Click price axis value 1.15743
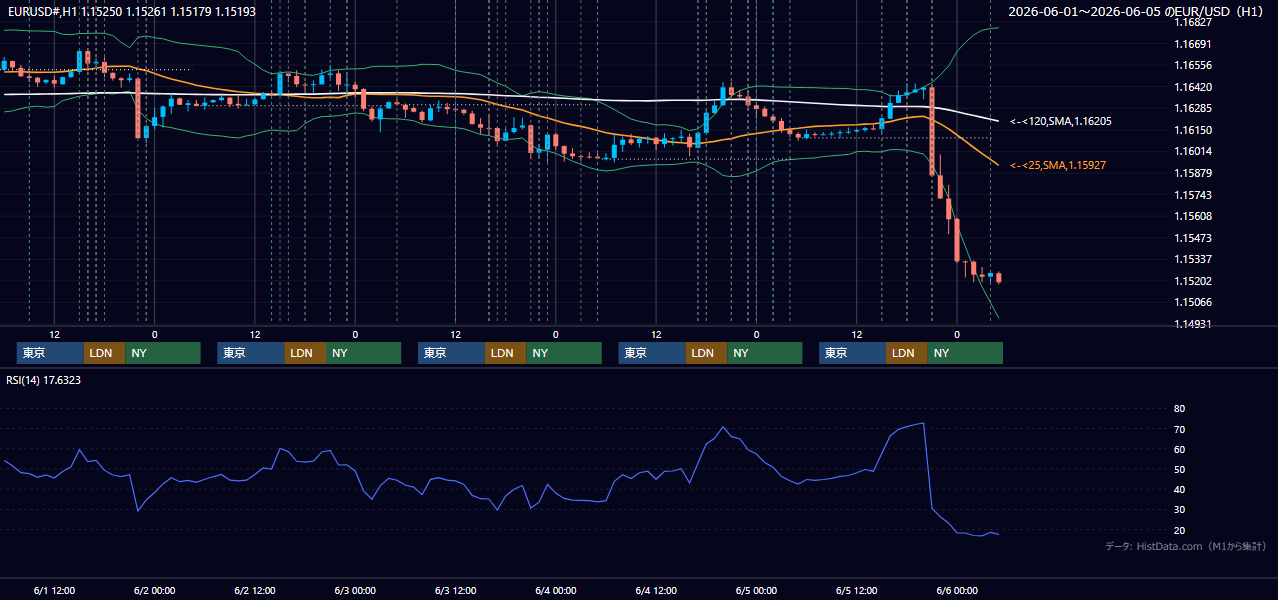1278x600 pixels. pyautogui.click(x=1192, y=195)
